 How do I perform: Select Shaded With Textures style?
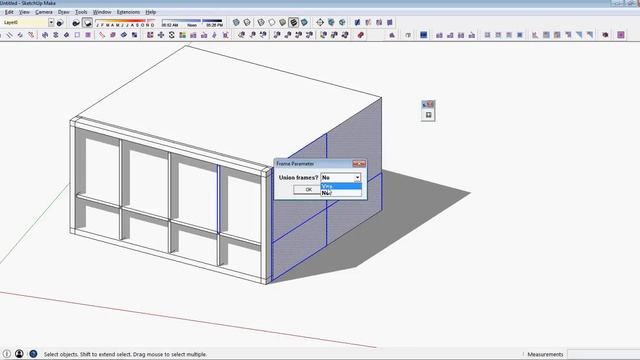293,22
